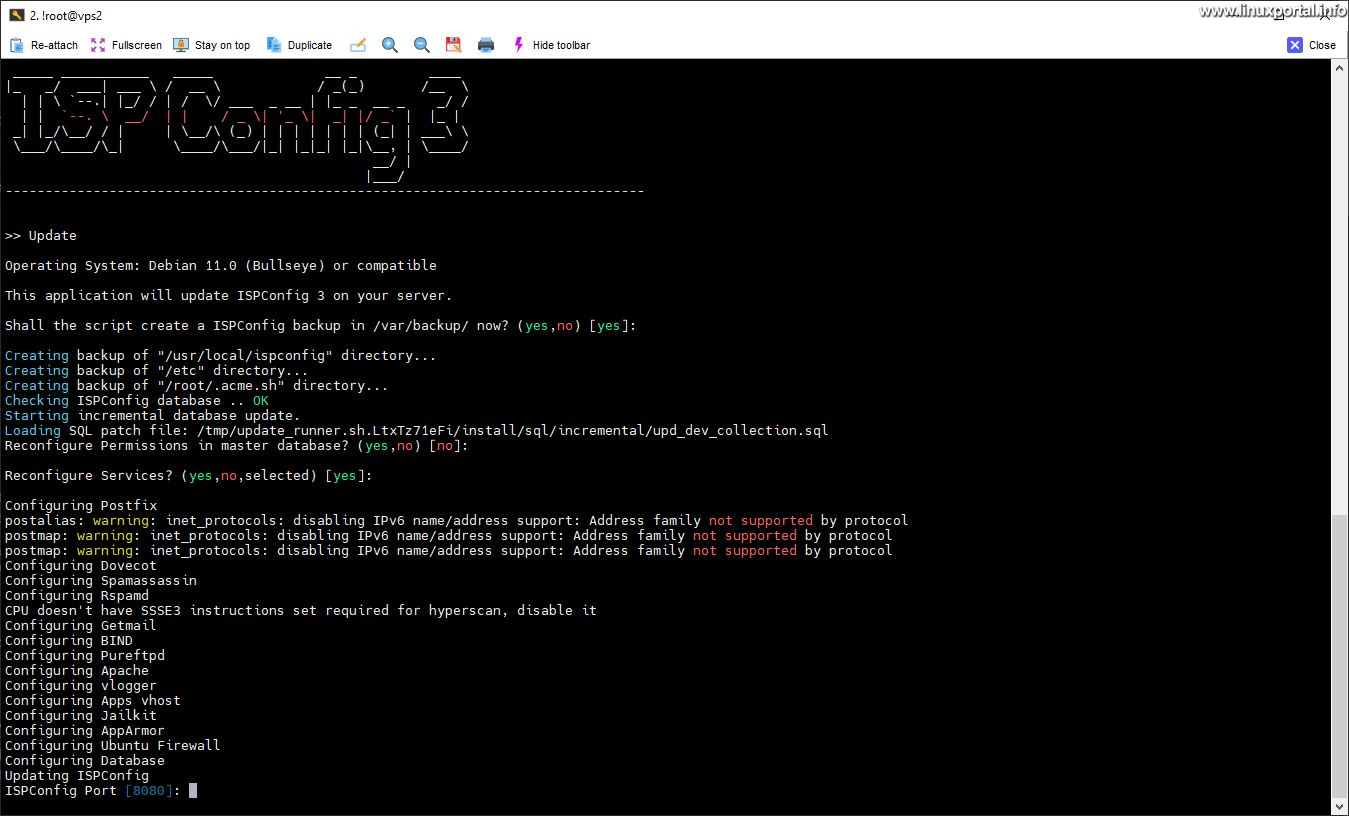1349x816 pixels.
Task: Toggle Stay on top for window
Action: pos(211,45)
